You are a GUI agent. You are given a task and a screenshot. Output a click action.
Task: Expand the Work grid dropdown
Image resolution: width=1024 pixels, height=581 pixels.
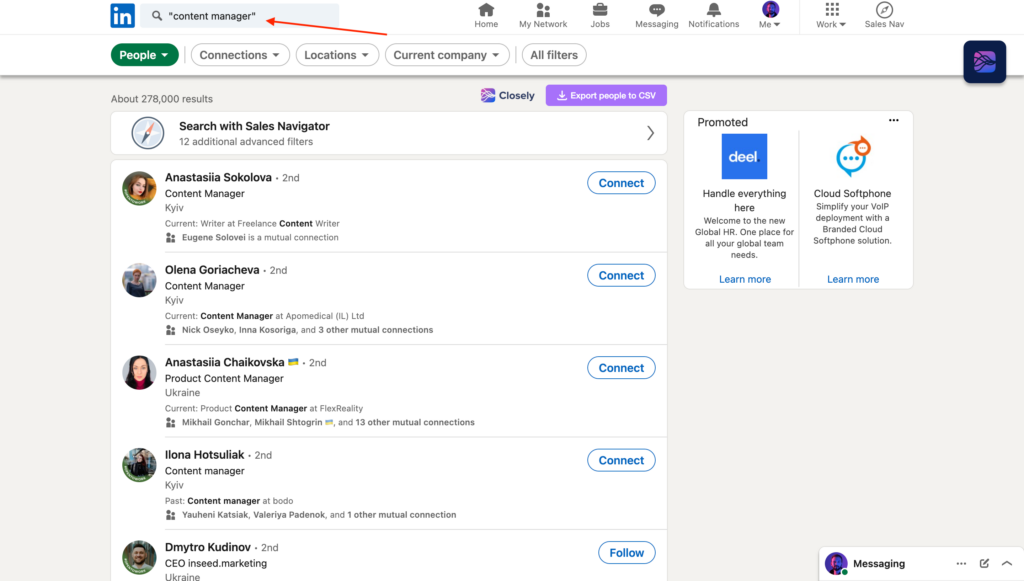point(830,15)
